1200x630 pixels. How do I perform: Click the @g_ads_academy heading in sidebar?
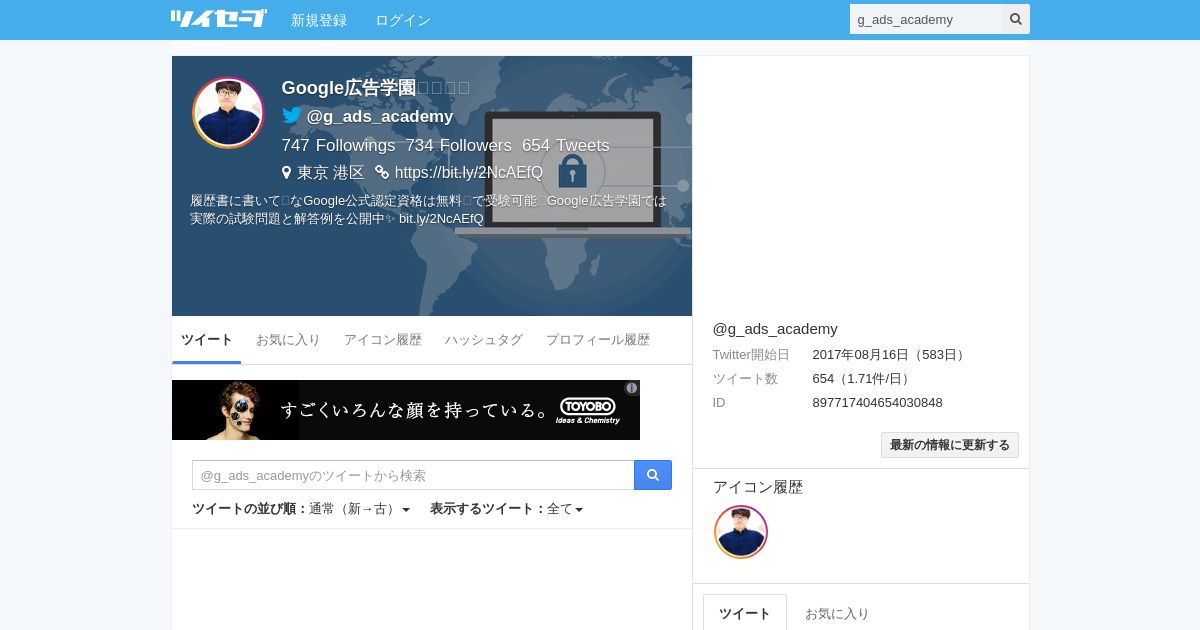coord(775,329)
